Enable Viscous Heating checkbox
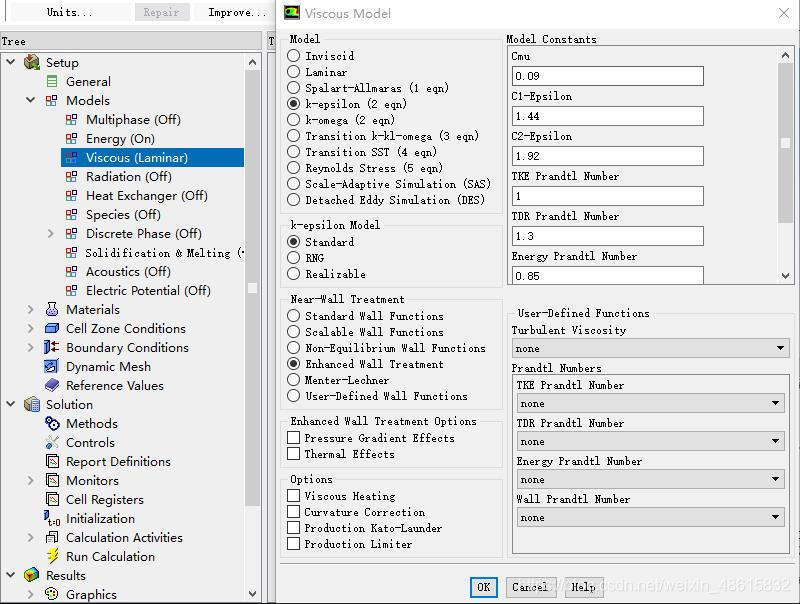800x604 pixels. [x=294, y=496]
